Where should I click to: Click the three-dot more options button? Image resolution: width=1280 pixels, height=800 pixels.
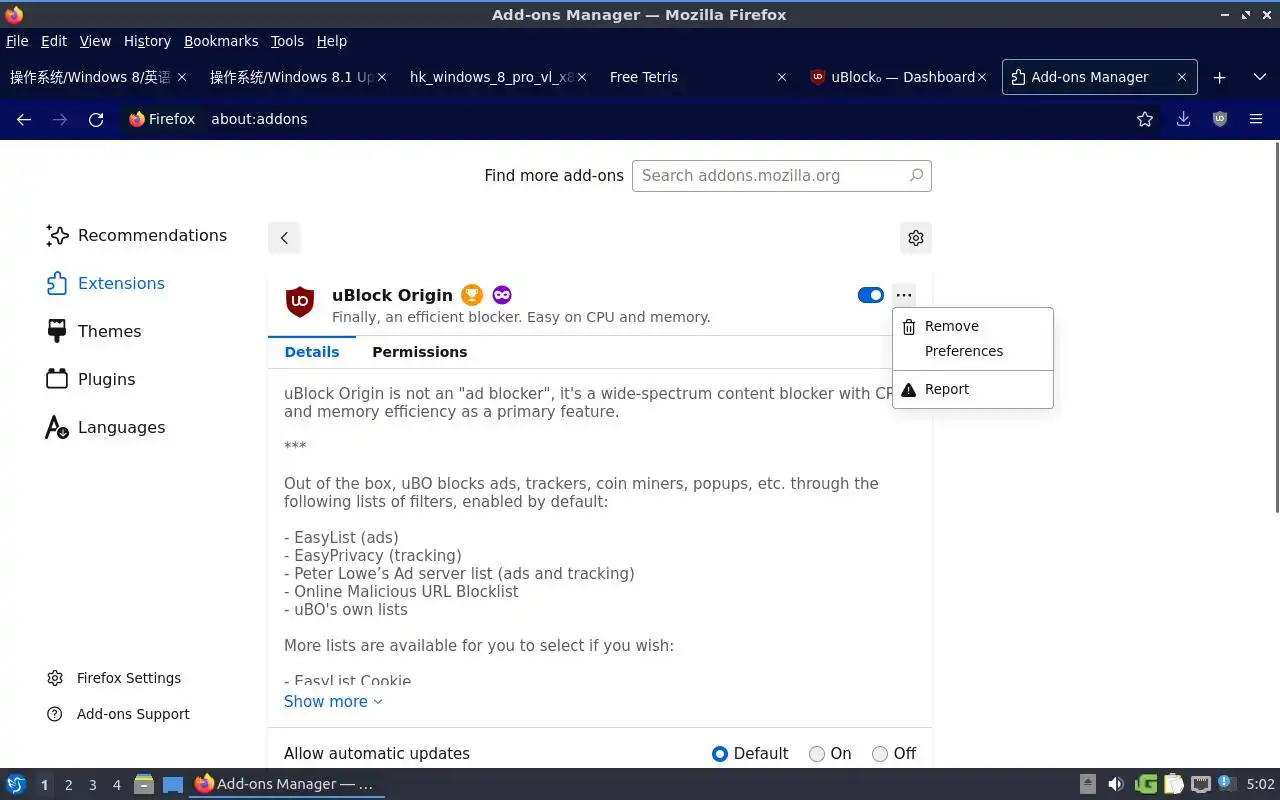pos(904,295)
